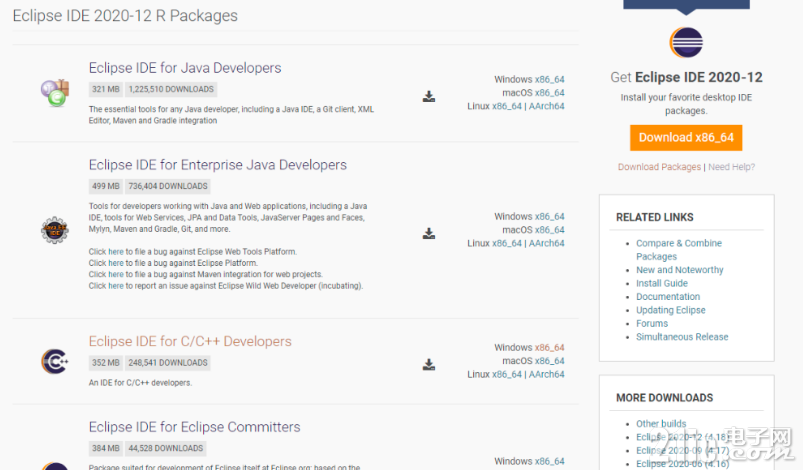Select Windows x86_64 for Enterprise Java Developers
Screen dimensions: 803x470
coord(550,217)
